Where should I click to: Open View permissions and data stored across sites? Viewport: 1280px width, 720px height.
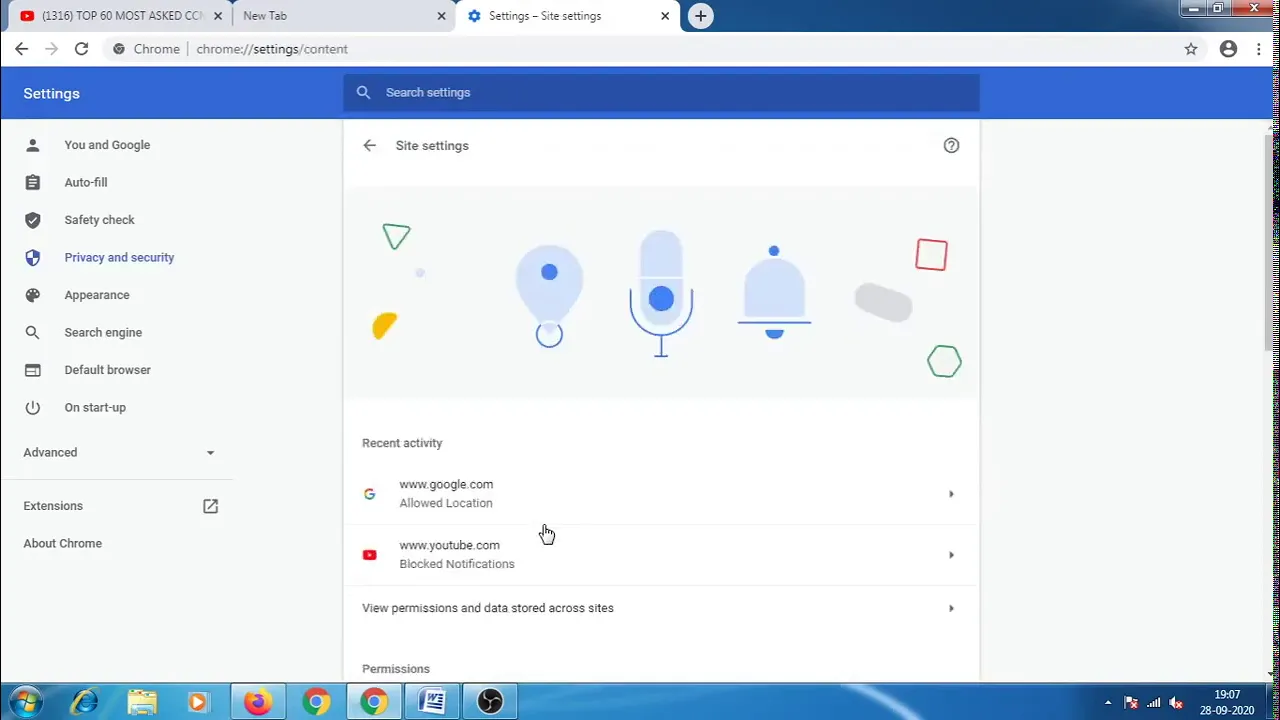tap(661, 608)
